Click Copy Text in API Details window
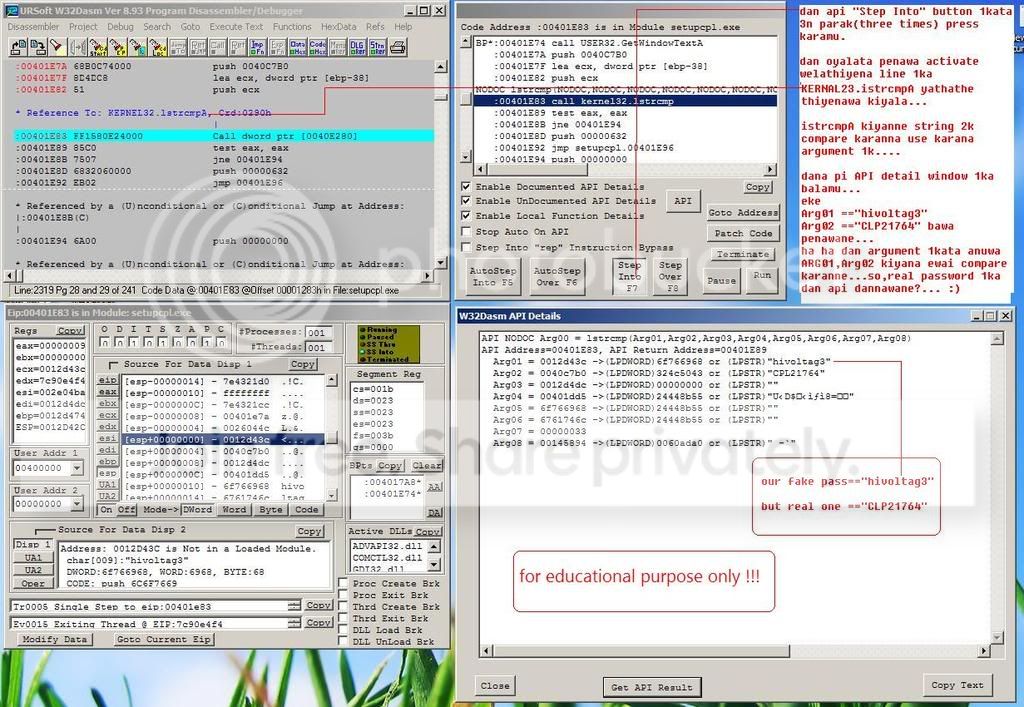Screen dimensions: 1024x707 [957, 685]
